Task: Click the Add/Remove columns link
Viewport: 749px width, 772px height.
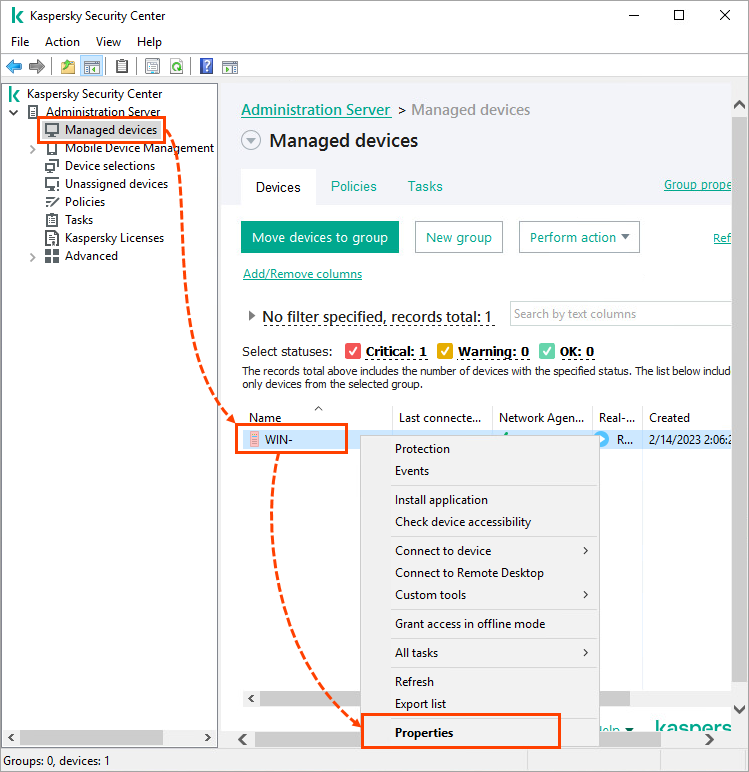Action: (x=303, y=274)
